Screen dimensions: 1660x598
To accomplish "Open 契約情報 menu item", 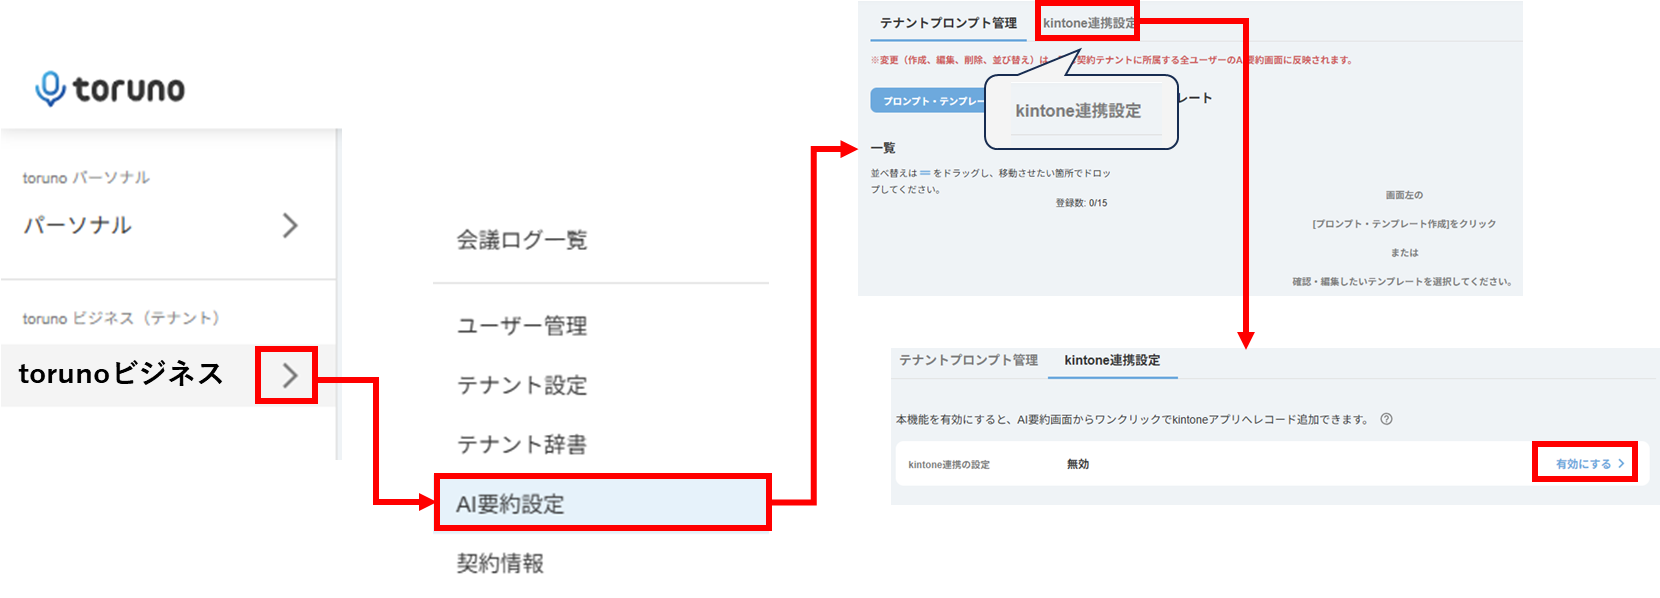I will tap(500, 563).
